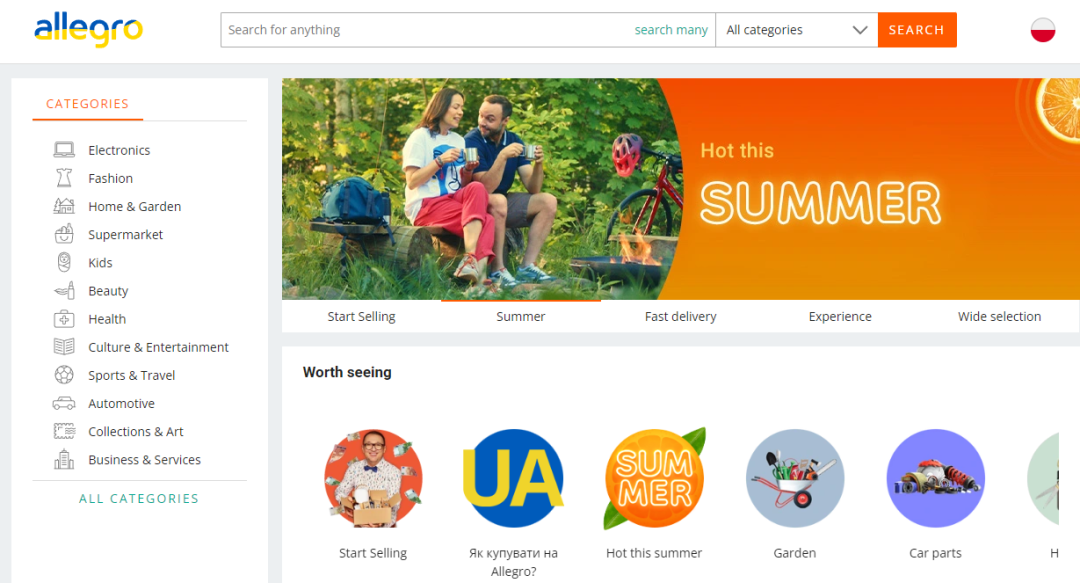Screen dimensions: 1080x583
Task: Open the Car parts circle thumbnail
Action: click(935, 478)
